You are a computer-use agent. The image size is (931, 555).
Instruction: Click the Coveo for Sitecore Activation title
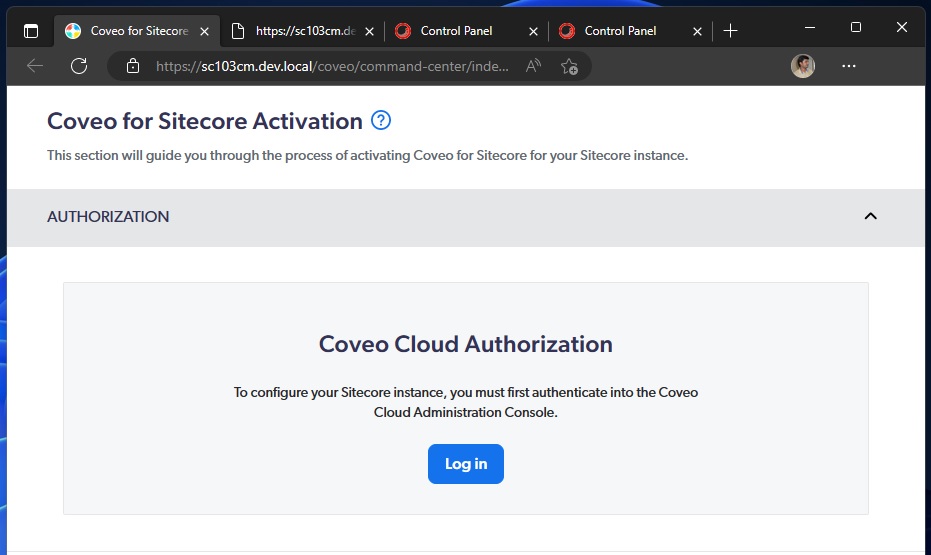tap(205, 121)
